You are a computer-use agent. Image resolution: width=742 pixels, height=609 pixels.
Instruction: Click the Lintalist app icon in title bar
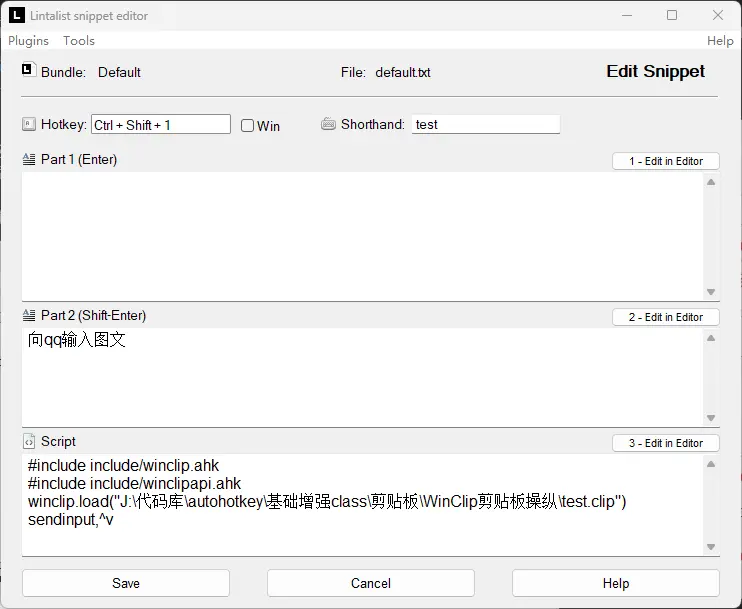point(17,15)
